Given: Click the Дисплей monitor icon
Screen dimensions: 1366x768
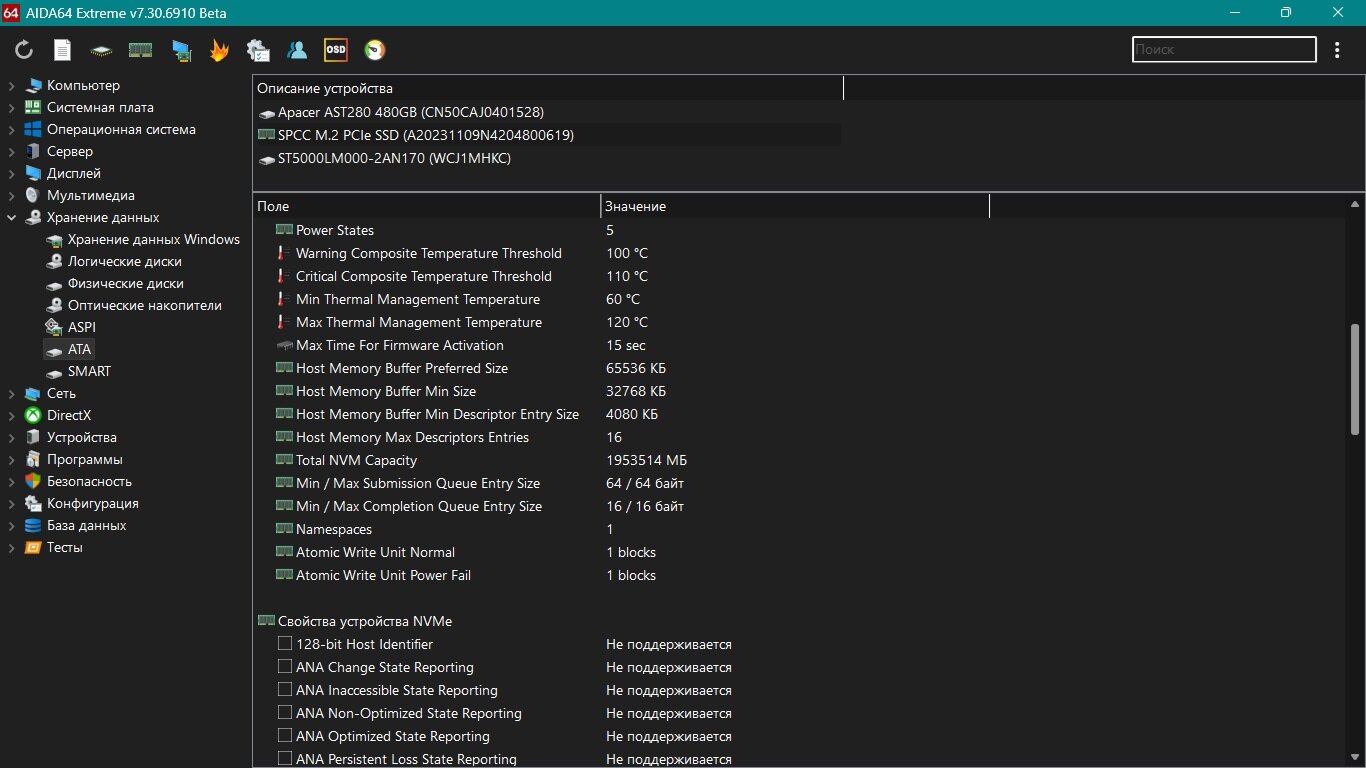Looking at the screenshot, I should point(33,173).
